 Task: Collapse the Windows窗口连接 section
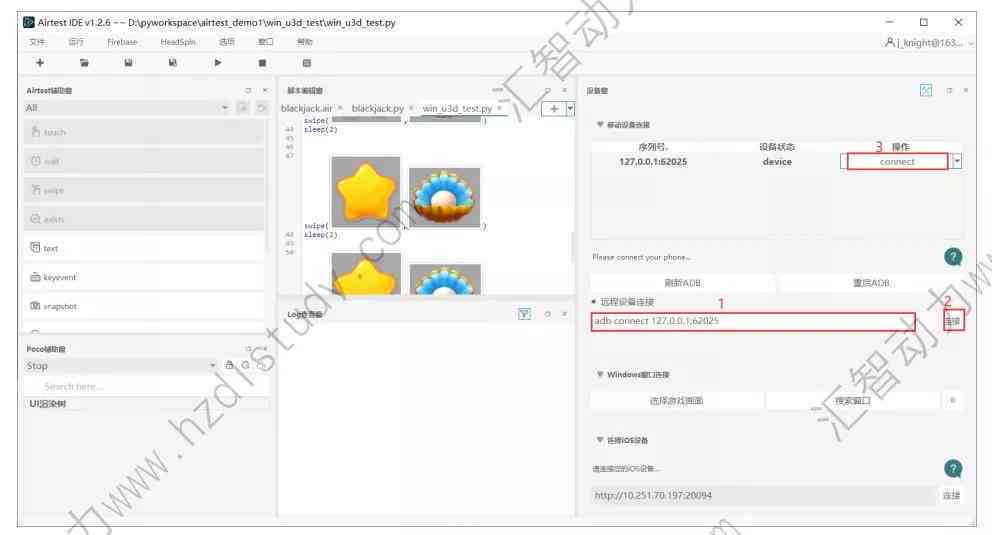coord(600,374)
